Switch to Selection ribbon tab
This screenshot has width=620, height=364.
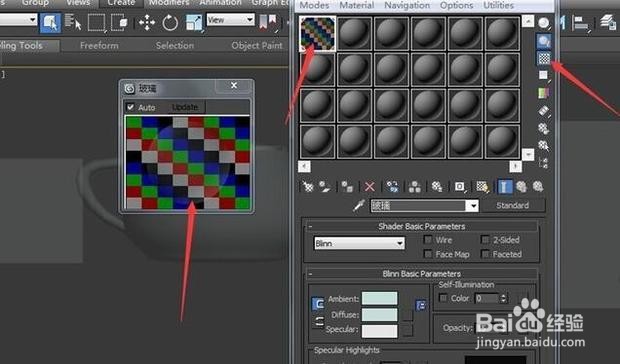pos(175,46)
